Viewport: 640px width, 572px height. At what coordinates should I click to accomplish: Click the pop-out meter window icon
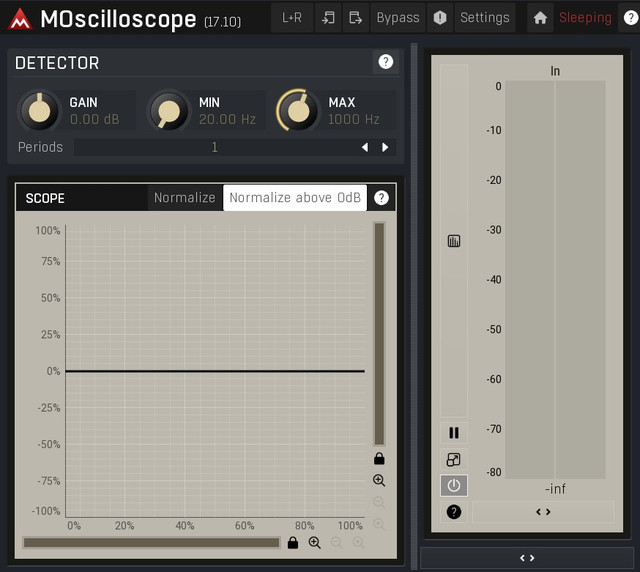point(454,459)
